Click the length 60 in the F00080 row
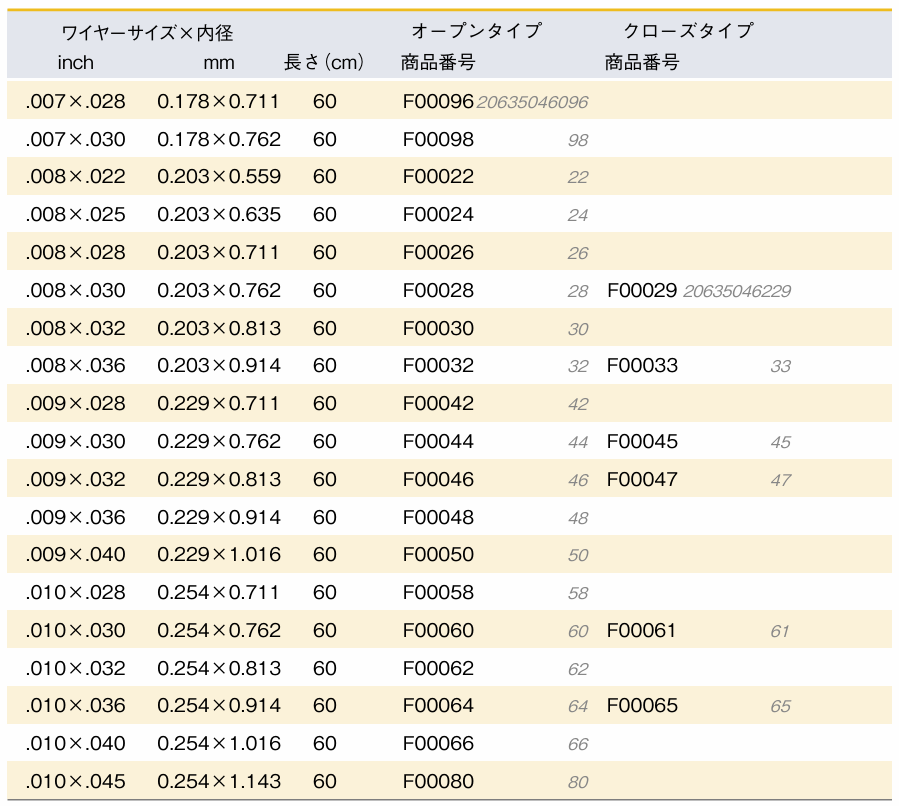 coord(325,781)
